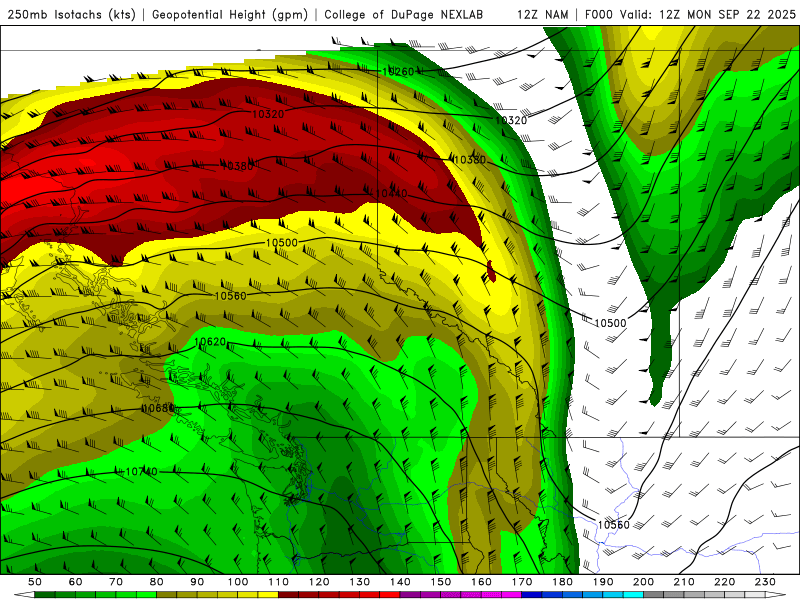Click the 160 kts legend value

point(481,582)
